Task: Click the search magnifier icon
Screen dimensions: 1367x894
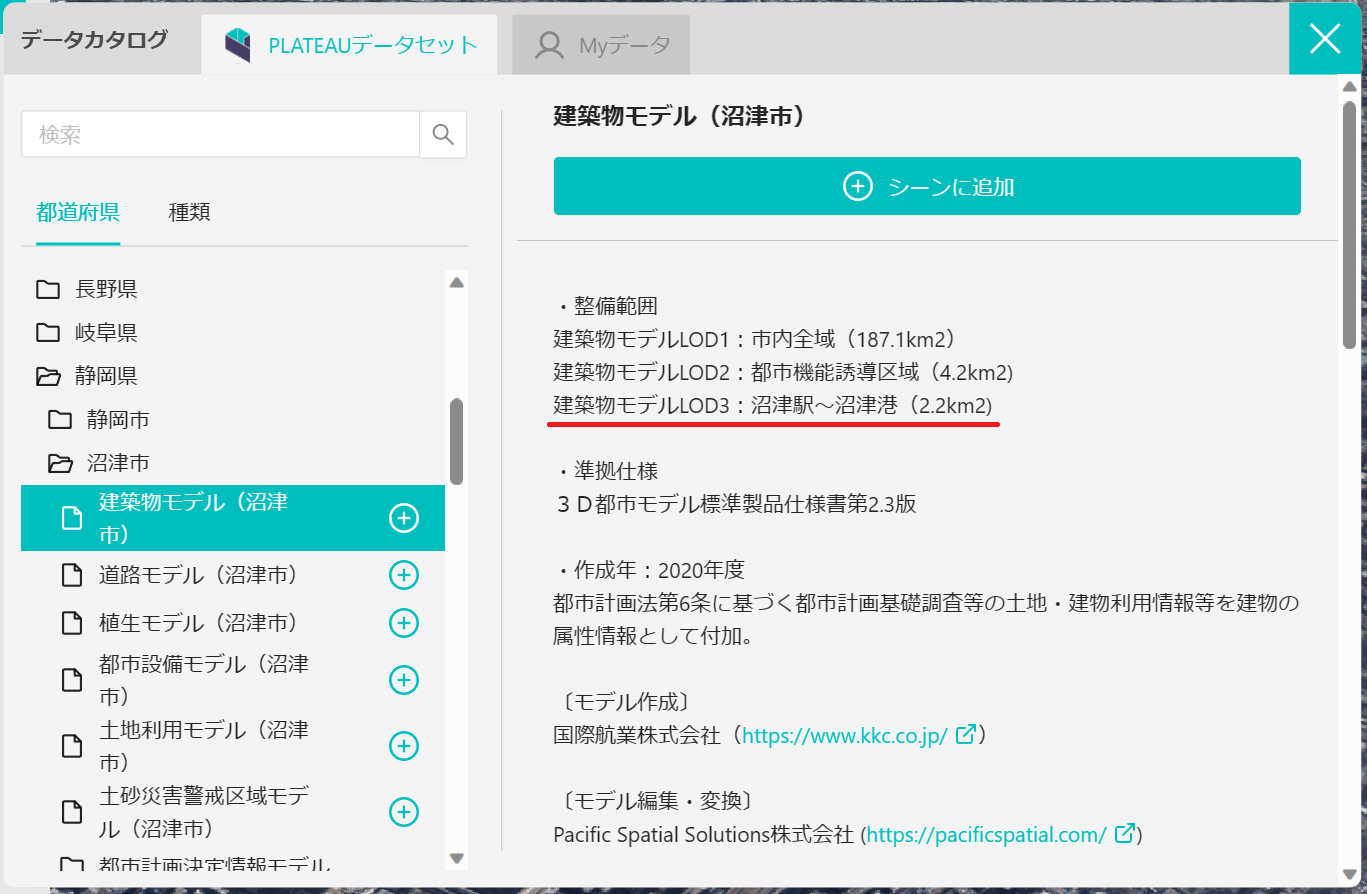Action: (x=443, y=134)
